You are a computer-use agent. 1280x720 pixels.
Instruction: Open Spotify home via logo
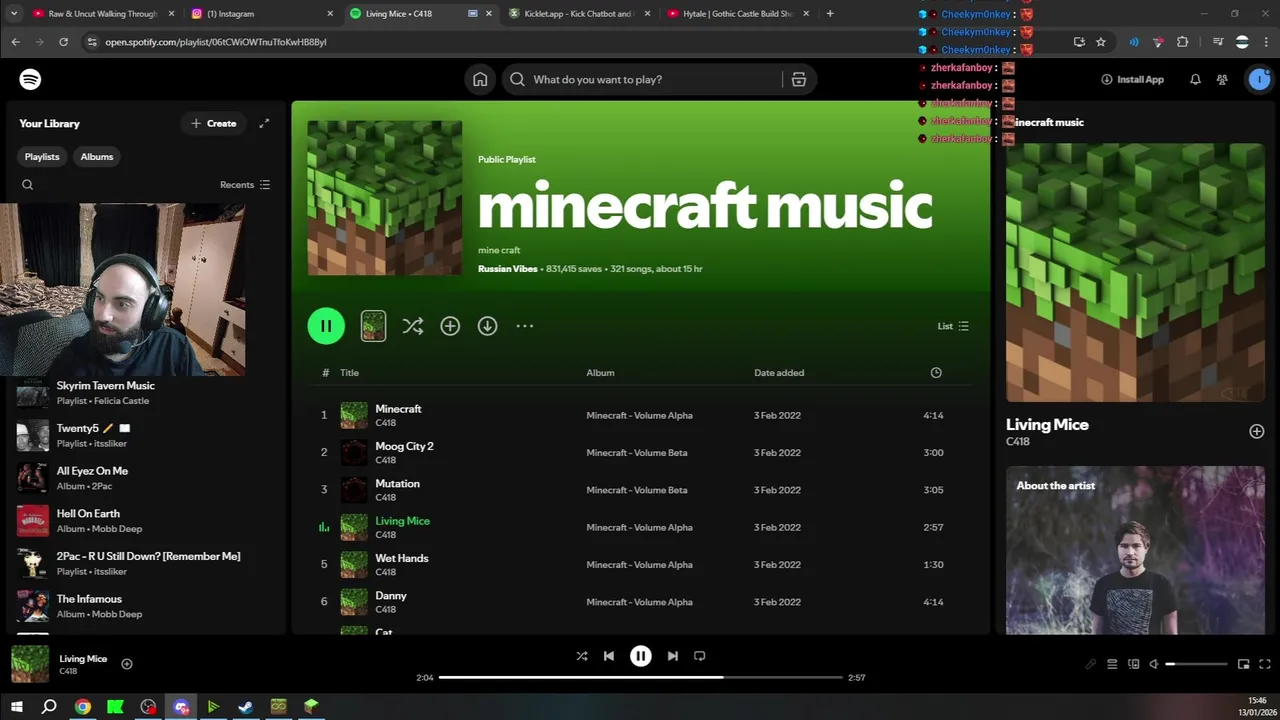(x=30, y=79)
